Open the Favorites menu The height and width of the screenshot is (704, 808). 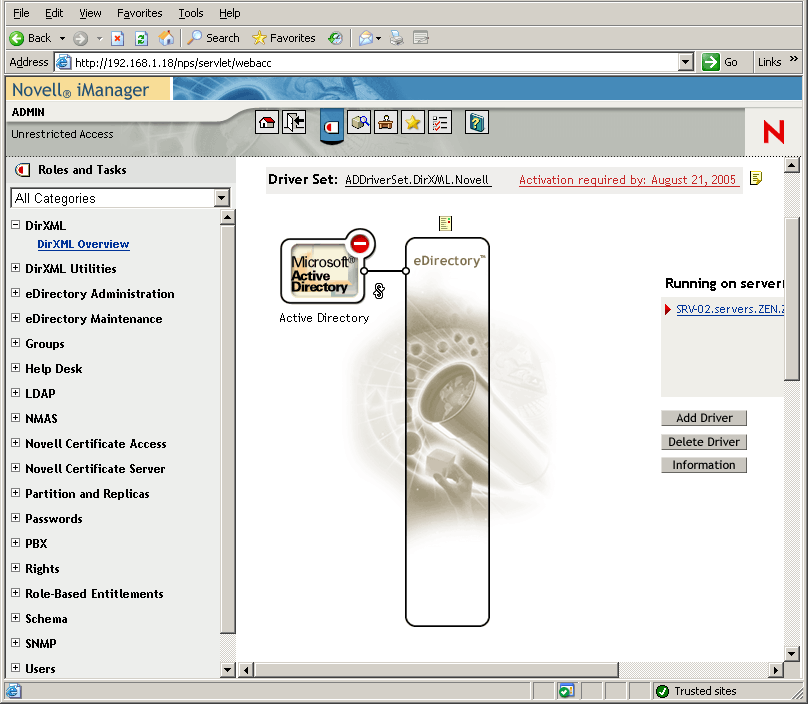(139, 13)
